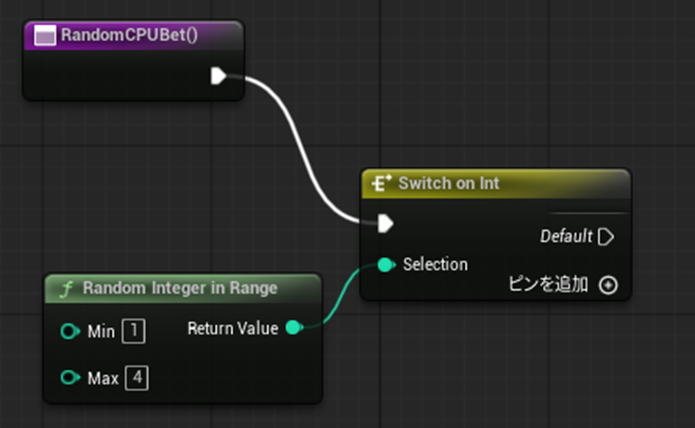
Task: Click the Min value field showing 1
Action: (x=134, y=331)
